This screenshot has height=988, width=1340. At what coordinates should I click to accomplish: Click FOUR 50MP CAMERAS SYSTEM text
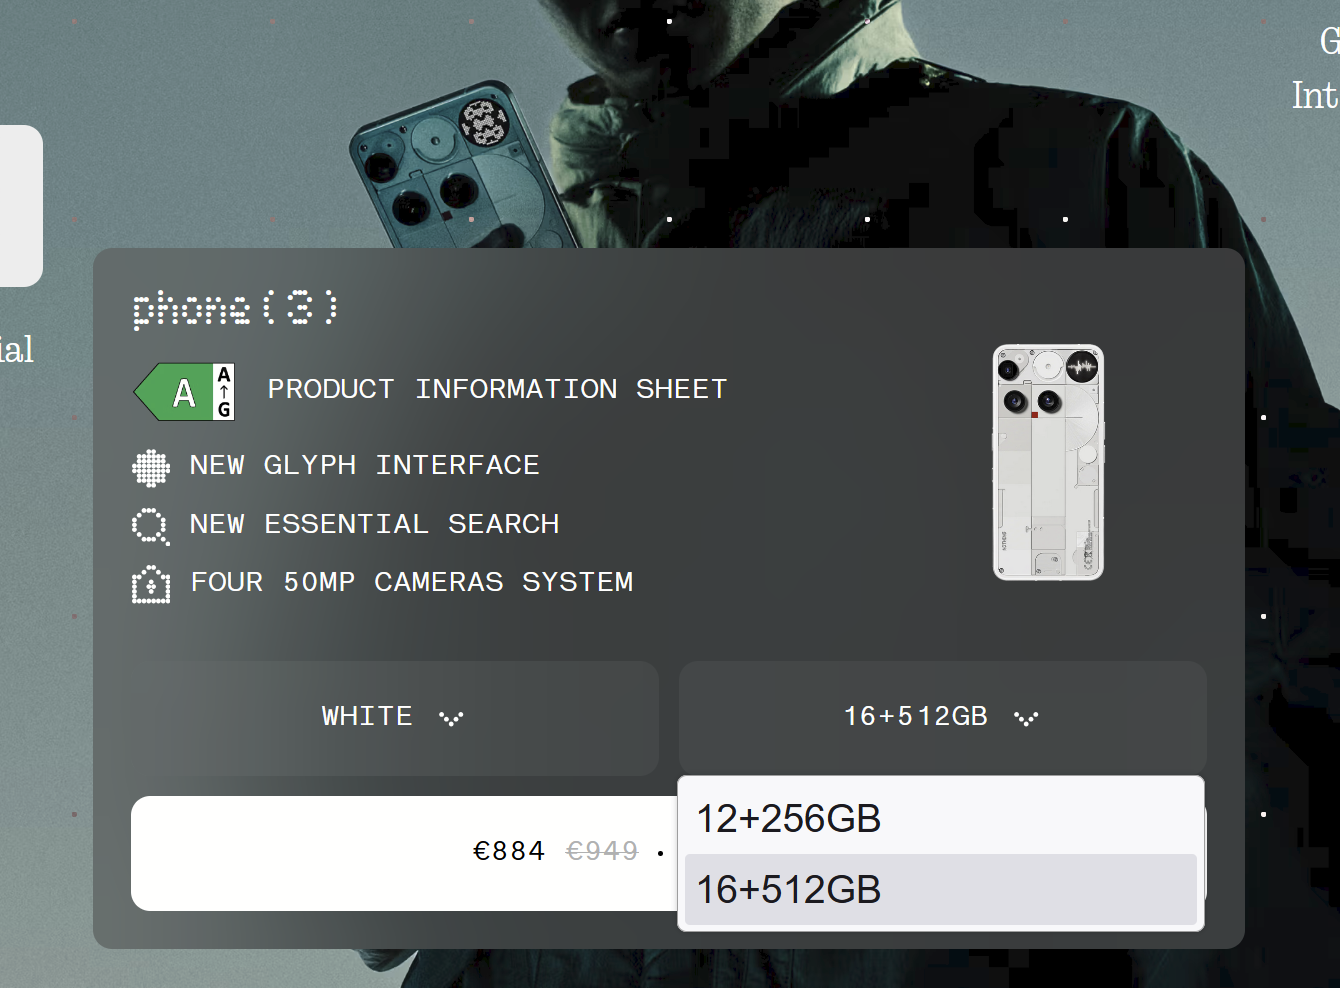coord(412,582)
